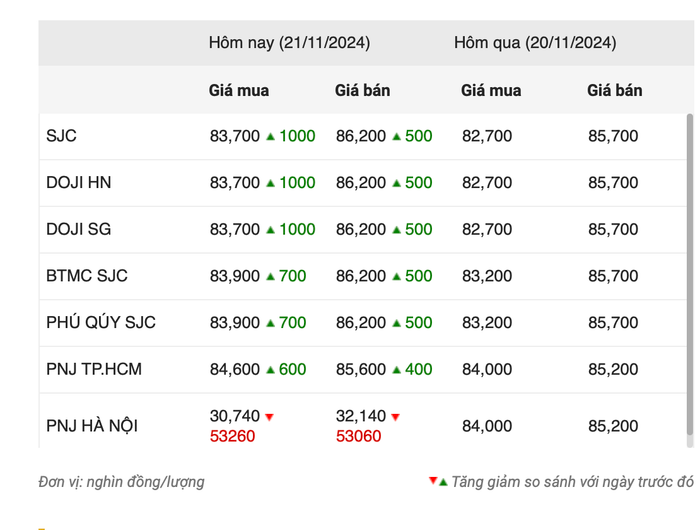700x530 pixels.
Task: Click the DOJI HN row label
Action: (79, 183)
